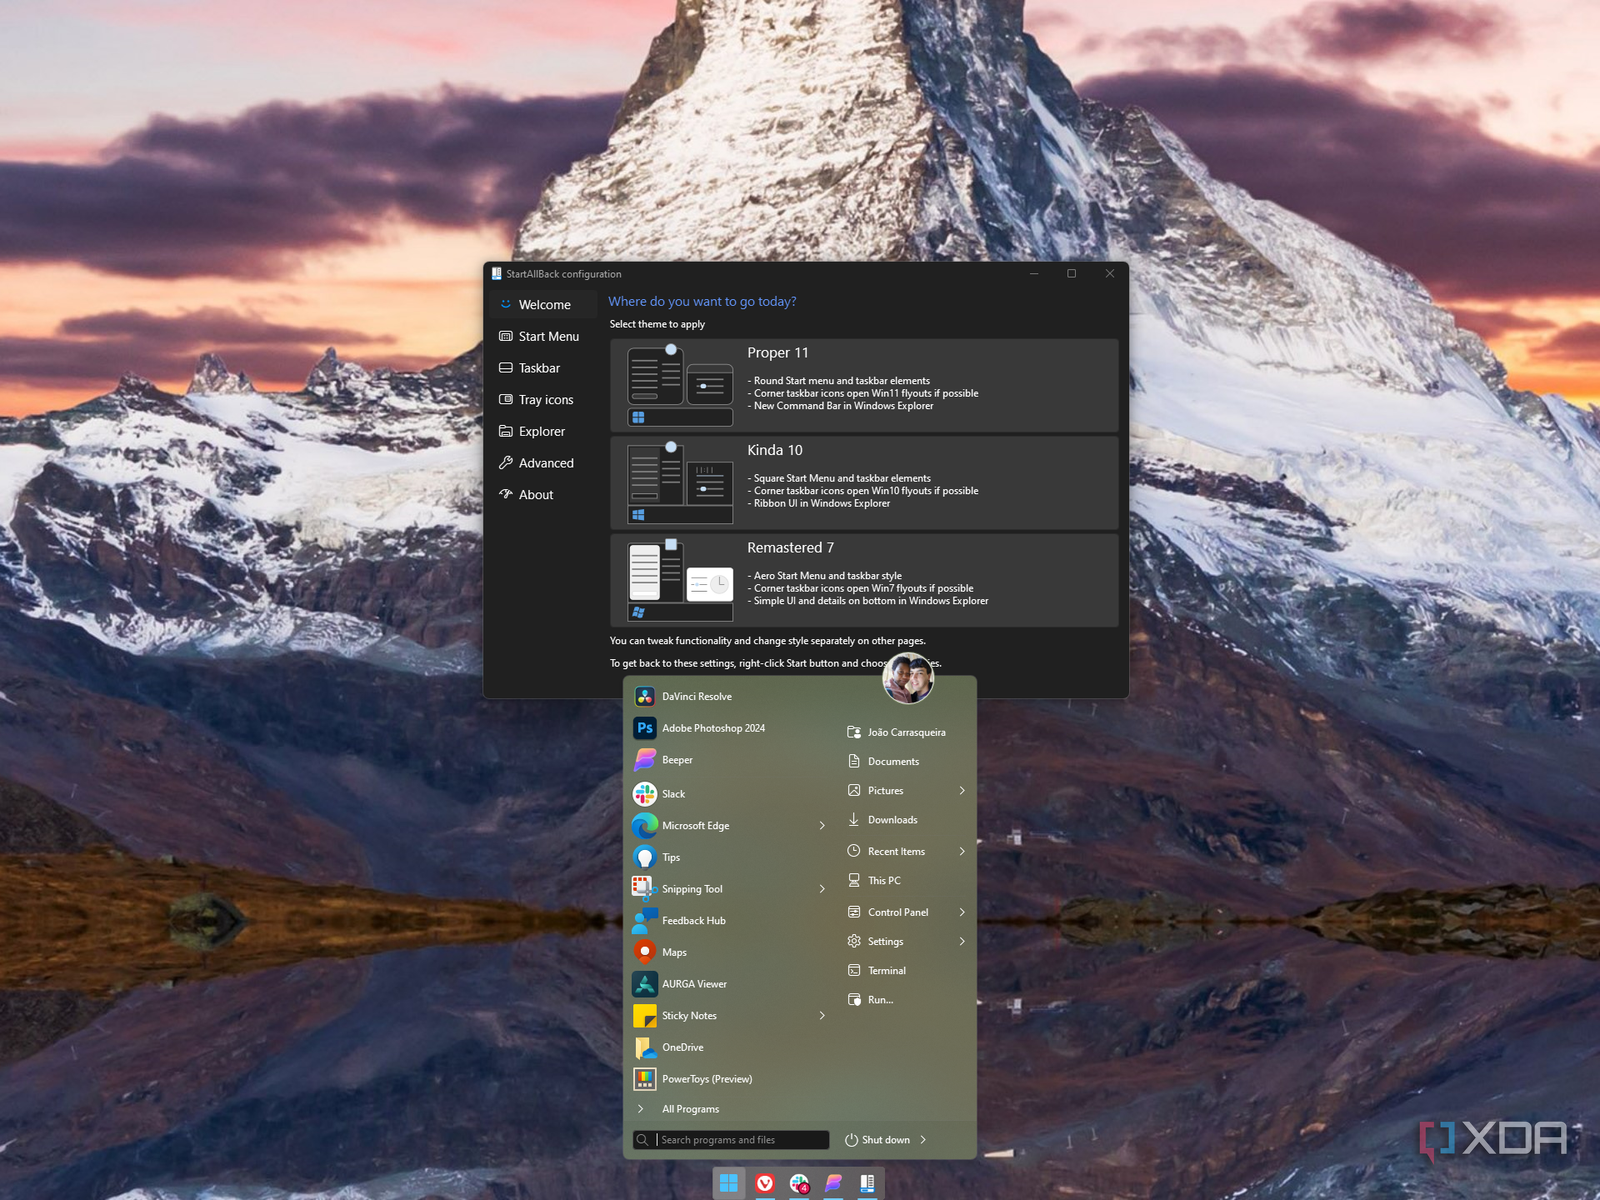Viewport: 1600px width, 1200px height.
Task: Open Feedback Hub
Action: (x=693, y=921)
